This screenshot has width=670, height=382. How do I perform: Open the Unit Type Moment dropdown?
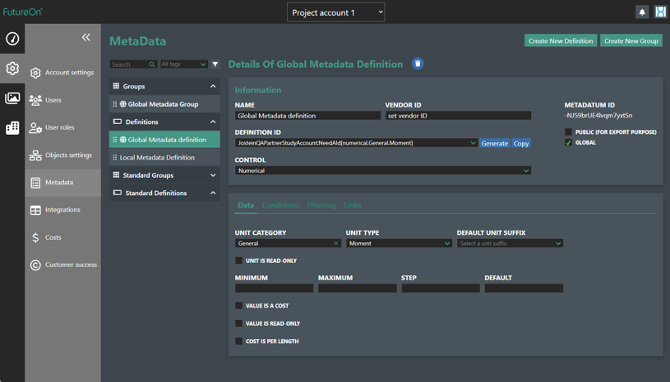[x=399, y=243]
